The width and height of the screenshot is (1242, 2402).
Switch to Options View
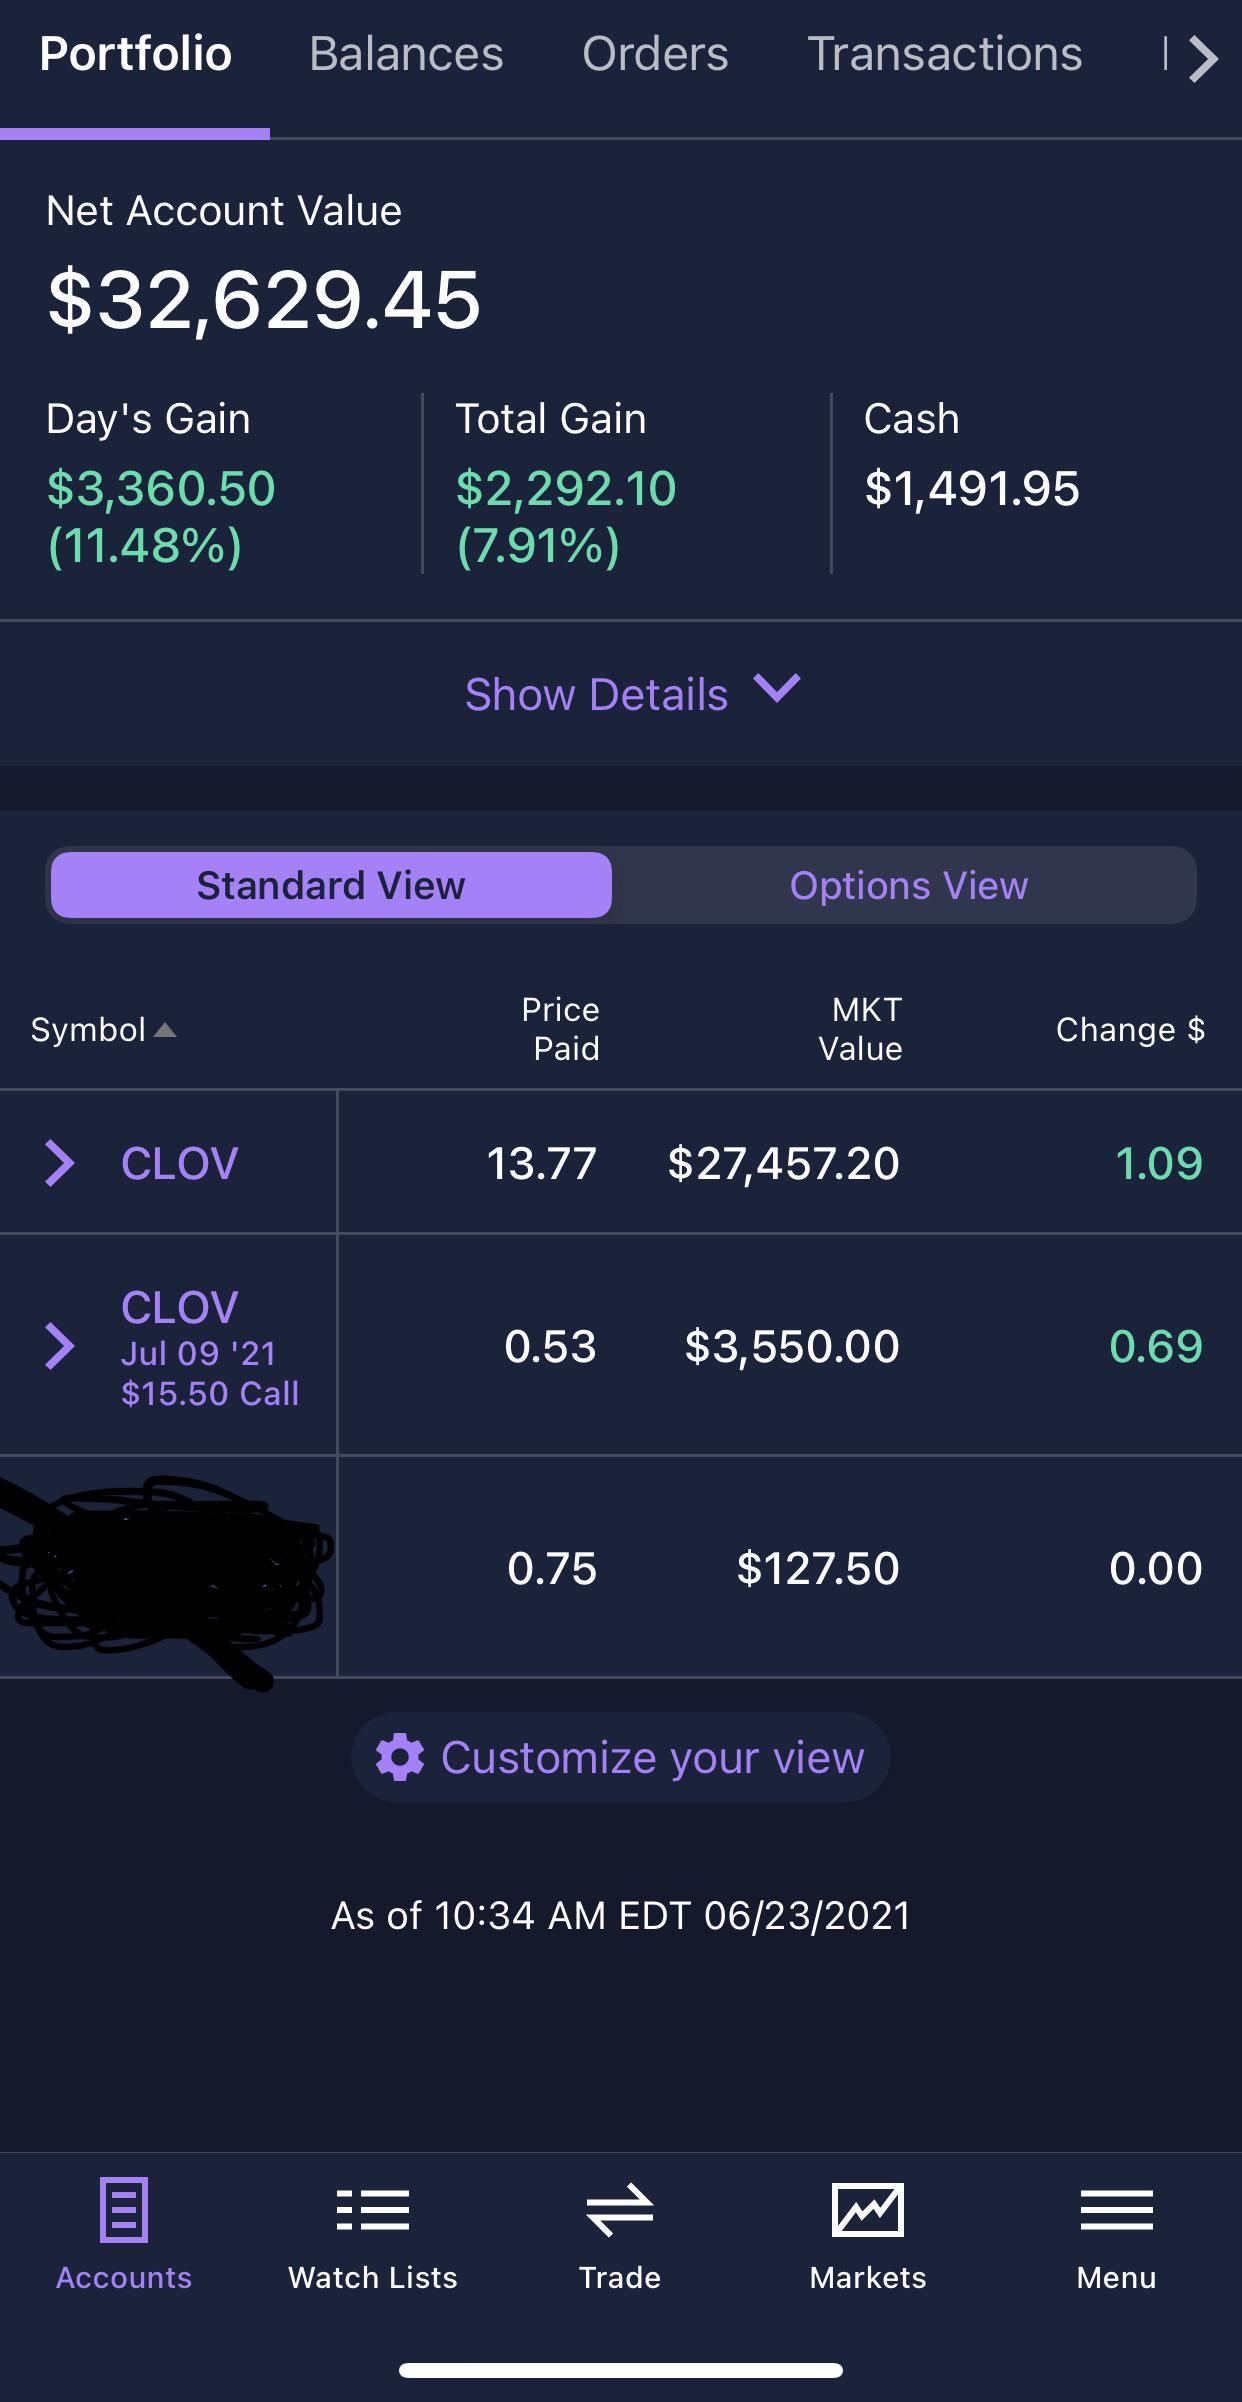point(909,884)
